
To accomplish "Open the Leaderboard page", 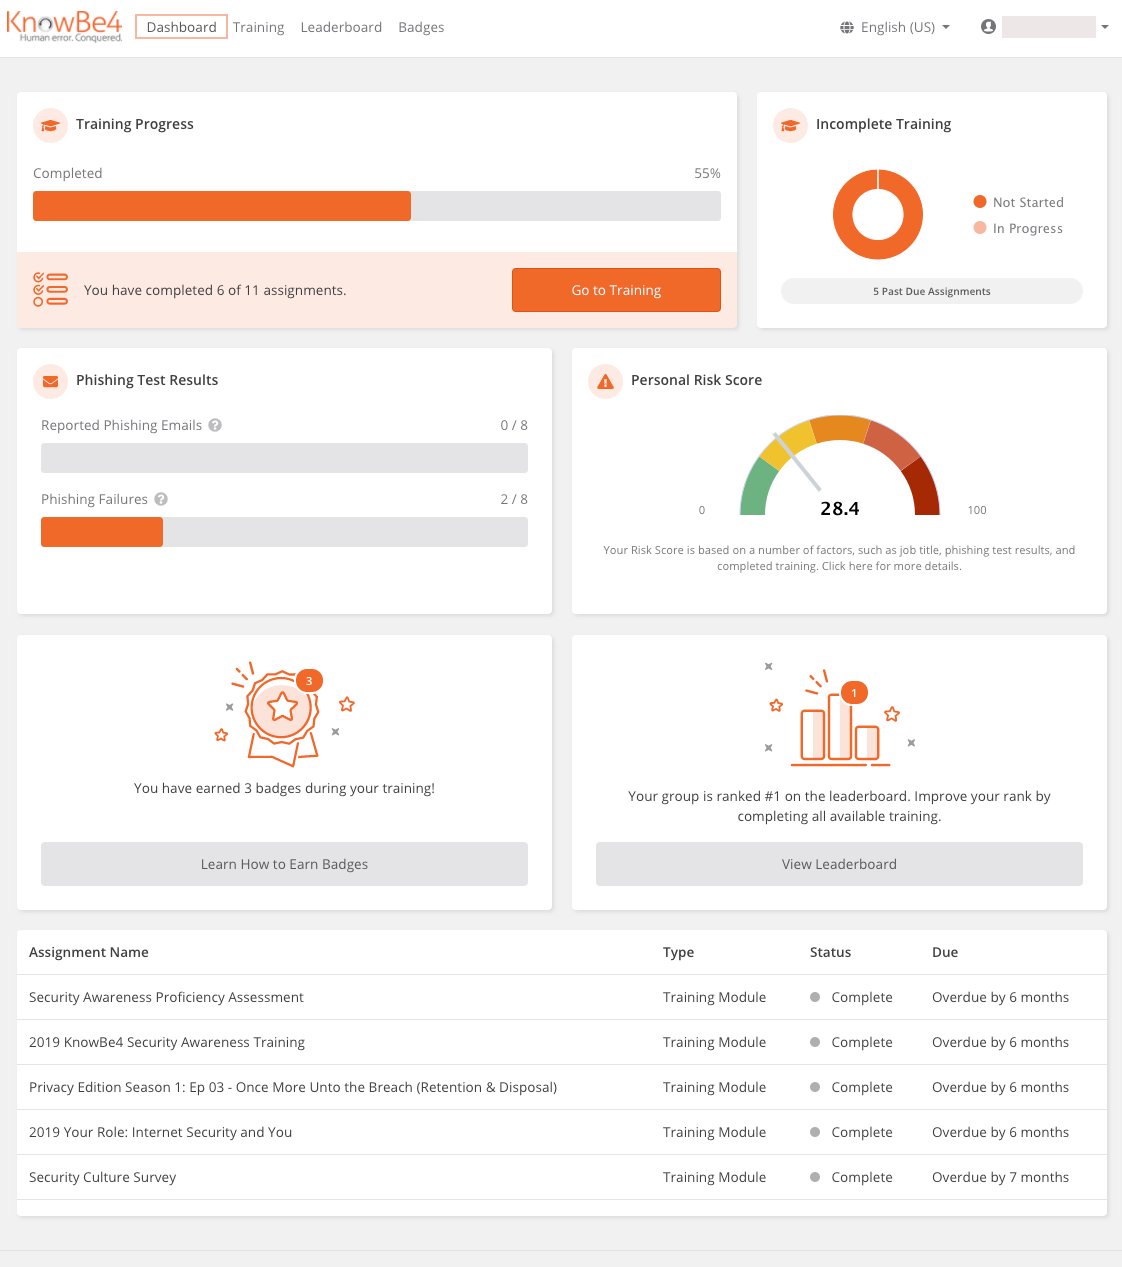I will [x=341, y=27].
